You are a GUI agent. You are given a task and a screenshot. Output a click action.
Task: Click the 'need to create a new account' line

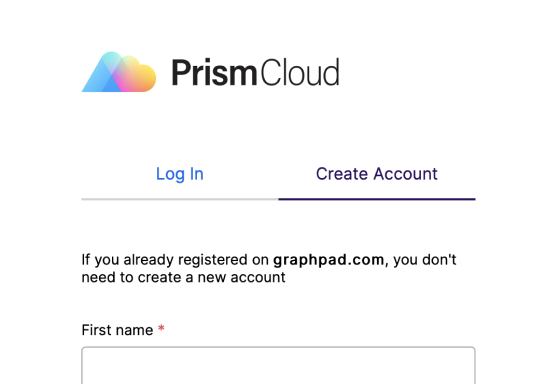[x=183, y=278]
